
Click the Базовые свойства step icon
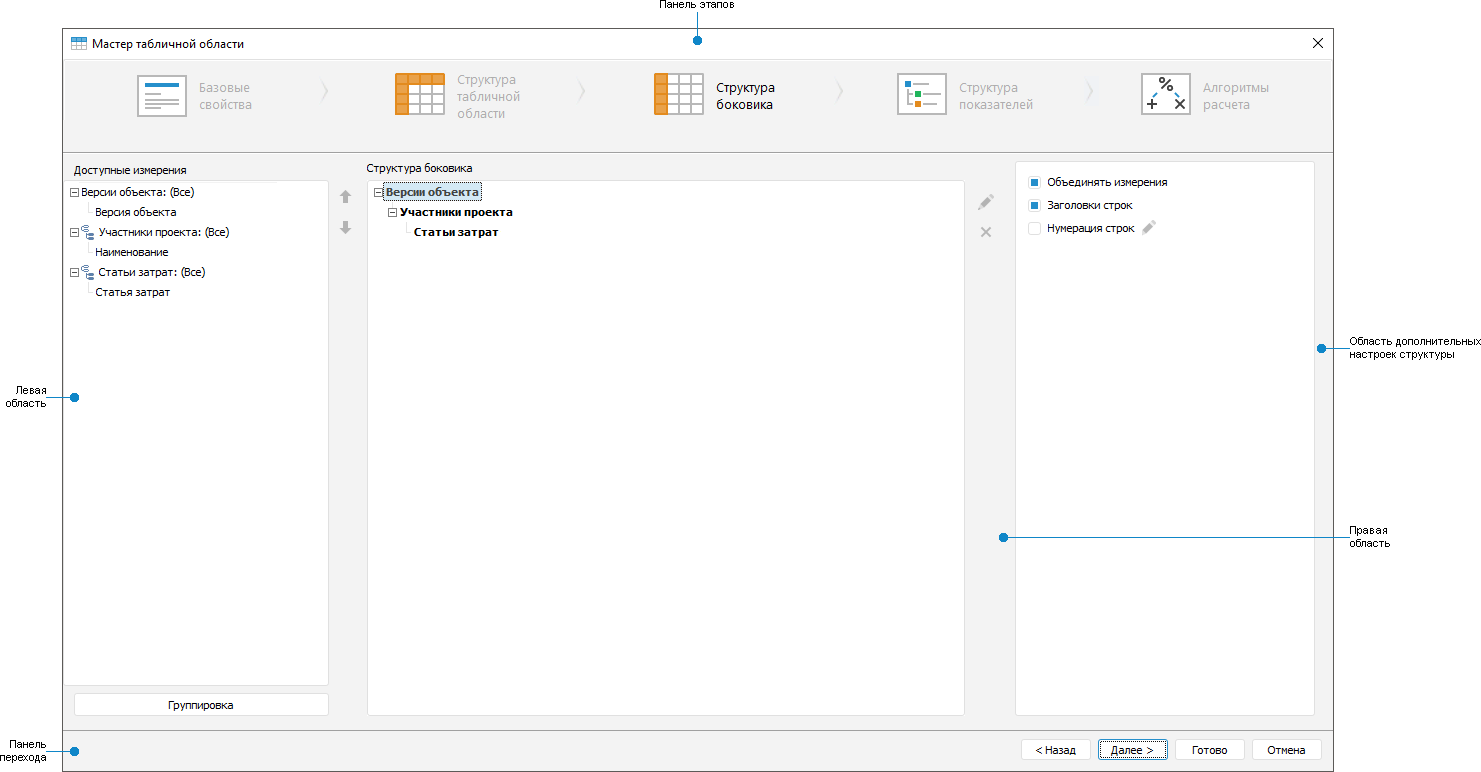[162, 95]
